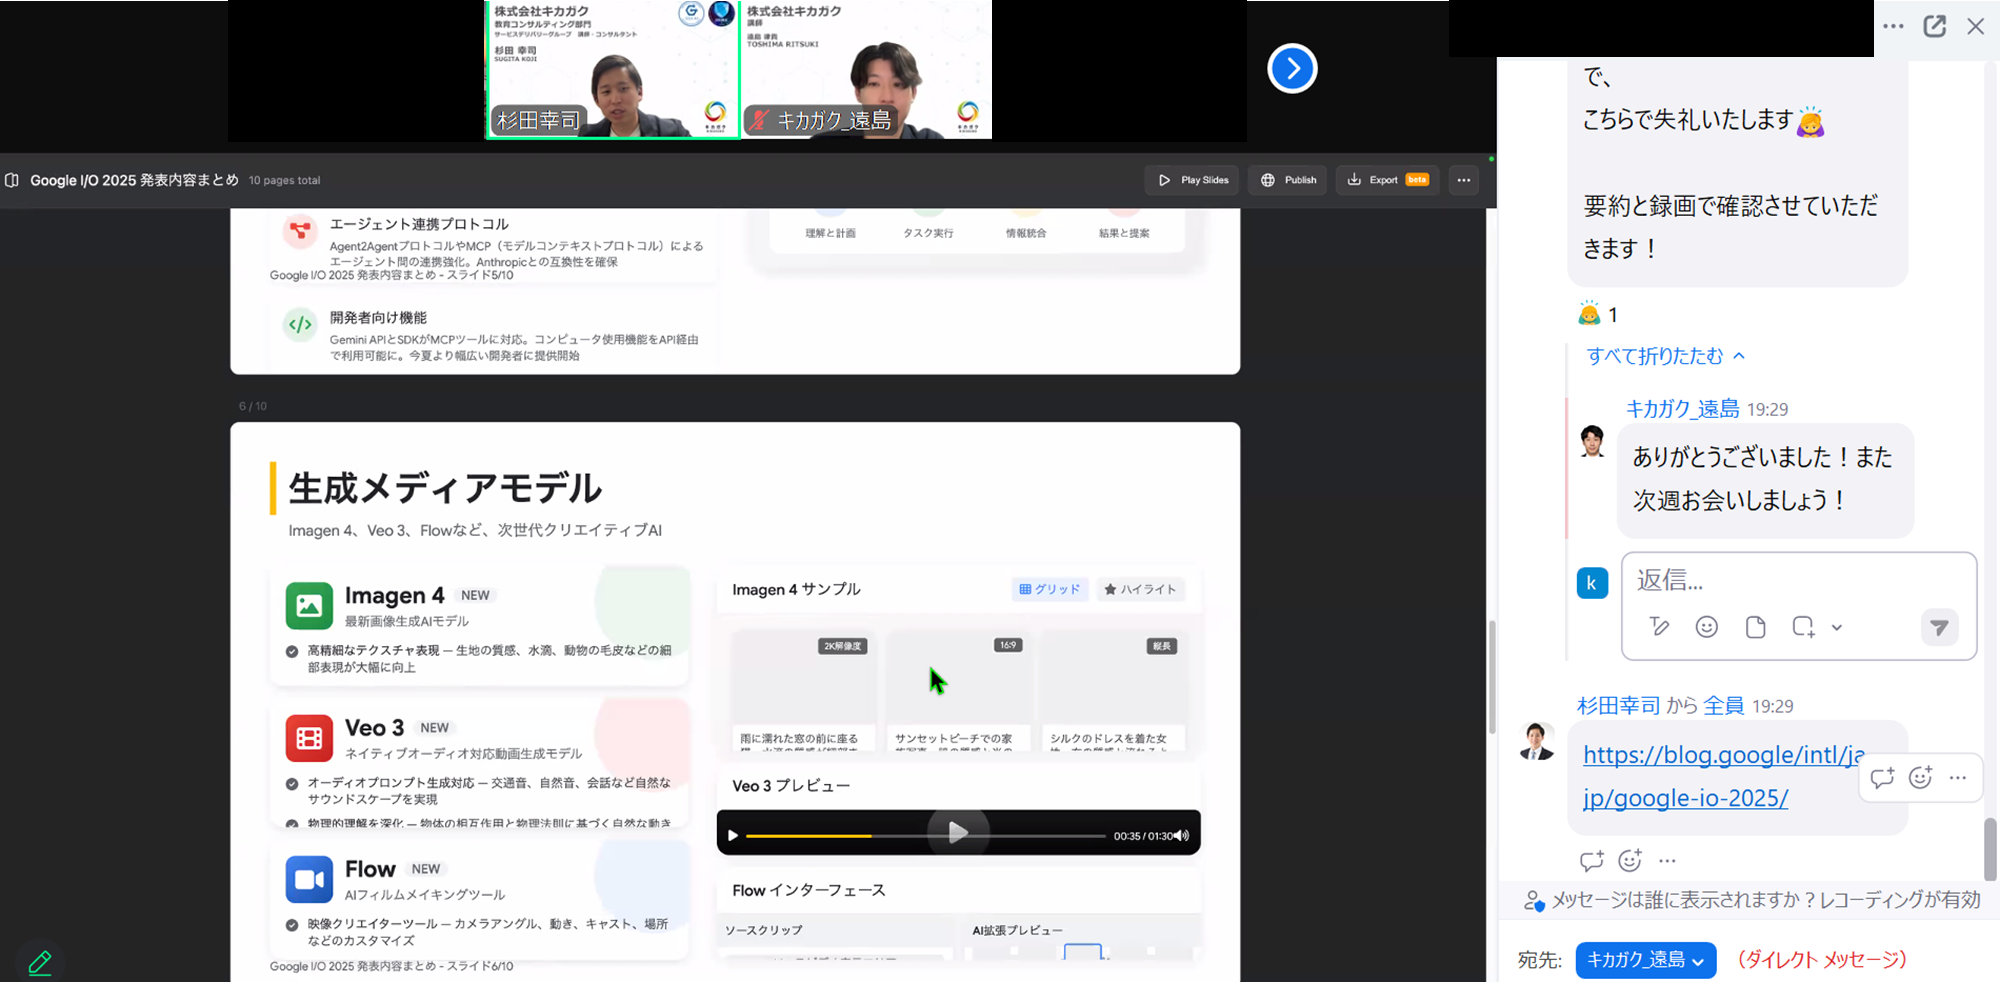Click Veo 3 red film icon
Screen dimensions: 2000x982
coord(309,738)
